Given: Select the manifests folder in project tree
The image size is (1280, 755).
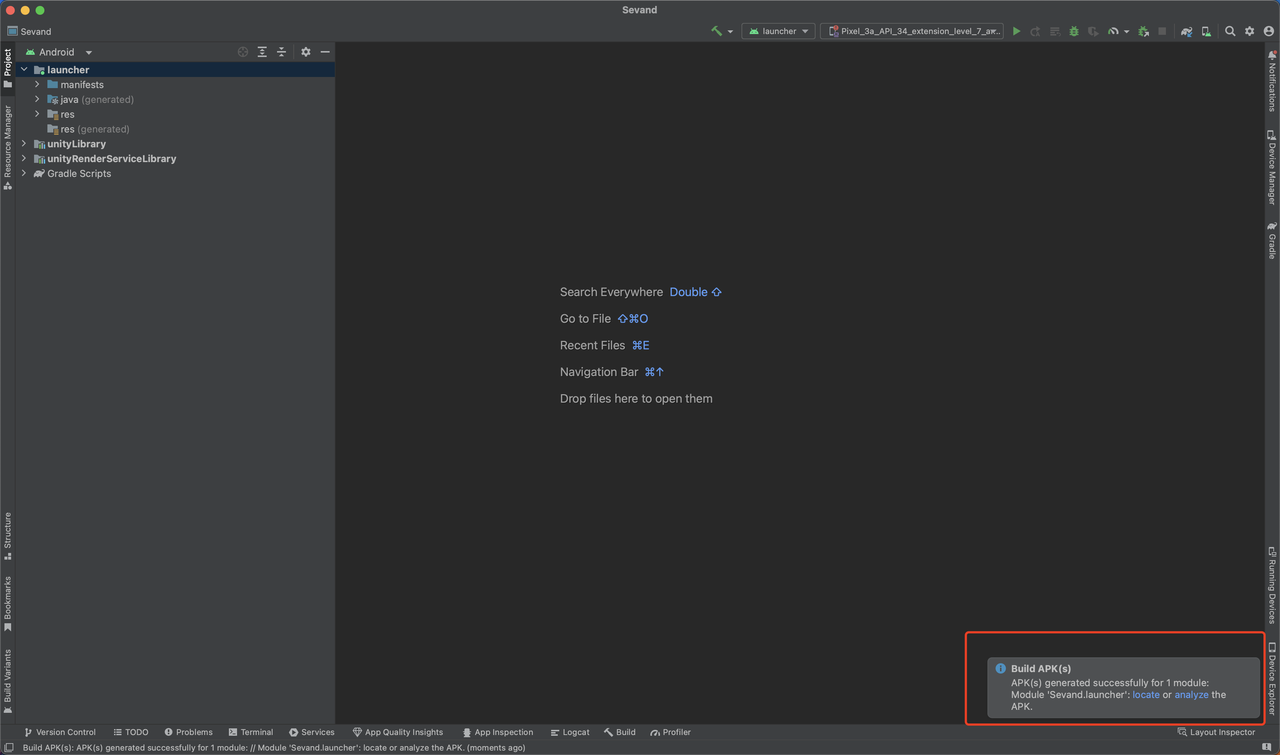Looking at the screenshot, I should [x=81, y=85].
